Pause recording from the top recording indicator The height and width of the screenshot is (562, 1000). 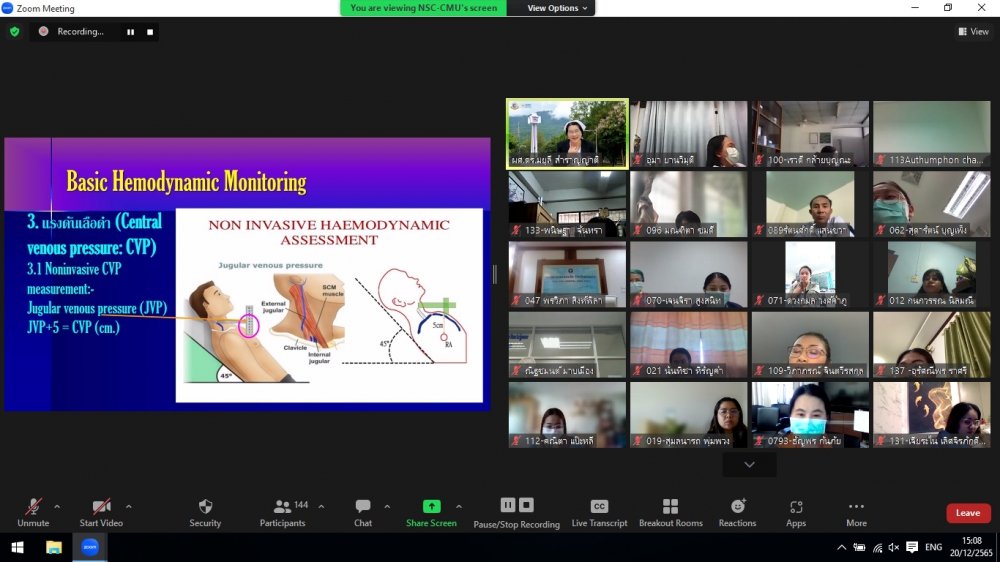130,32
